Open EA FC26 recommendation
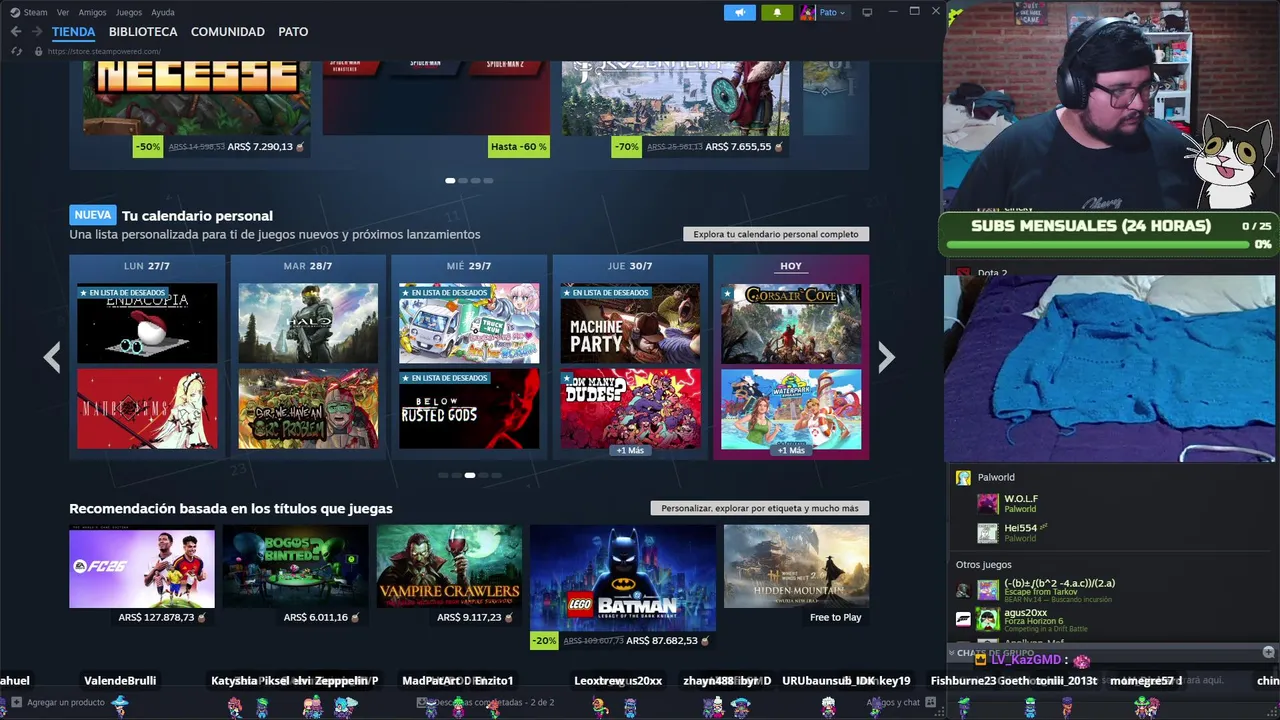The image size is (1280, 720). (x=142, y=567)
